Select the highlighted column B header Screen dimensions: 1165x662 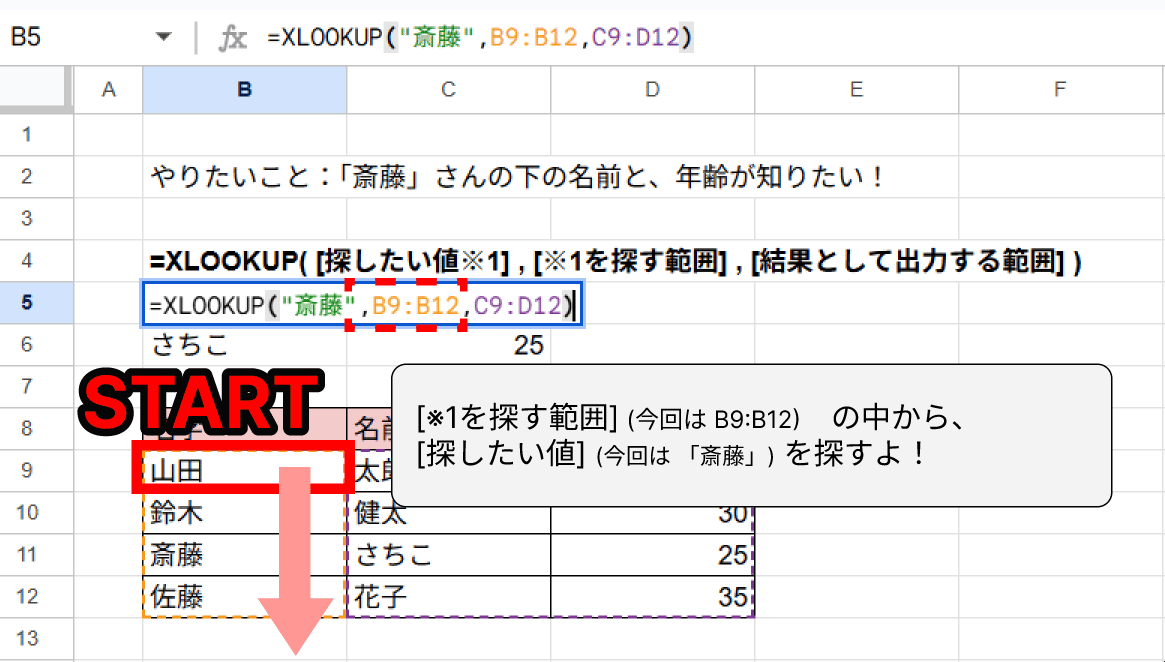coord(245,90)
